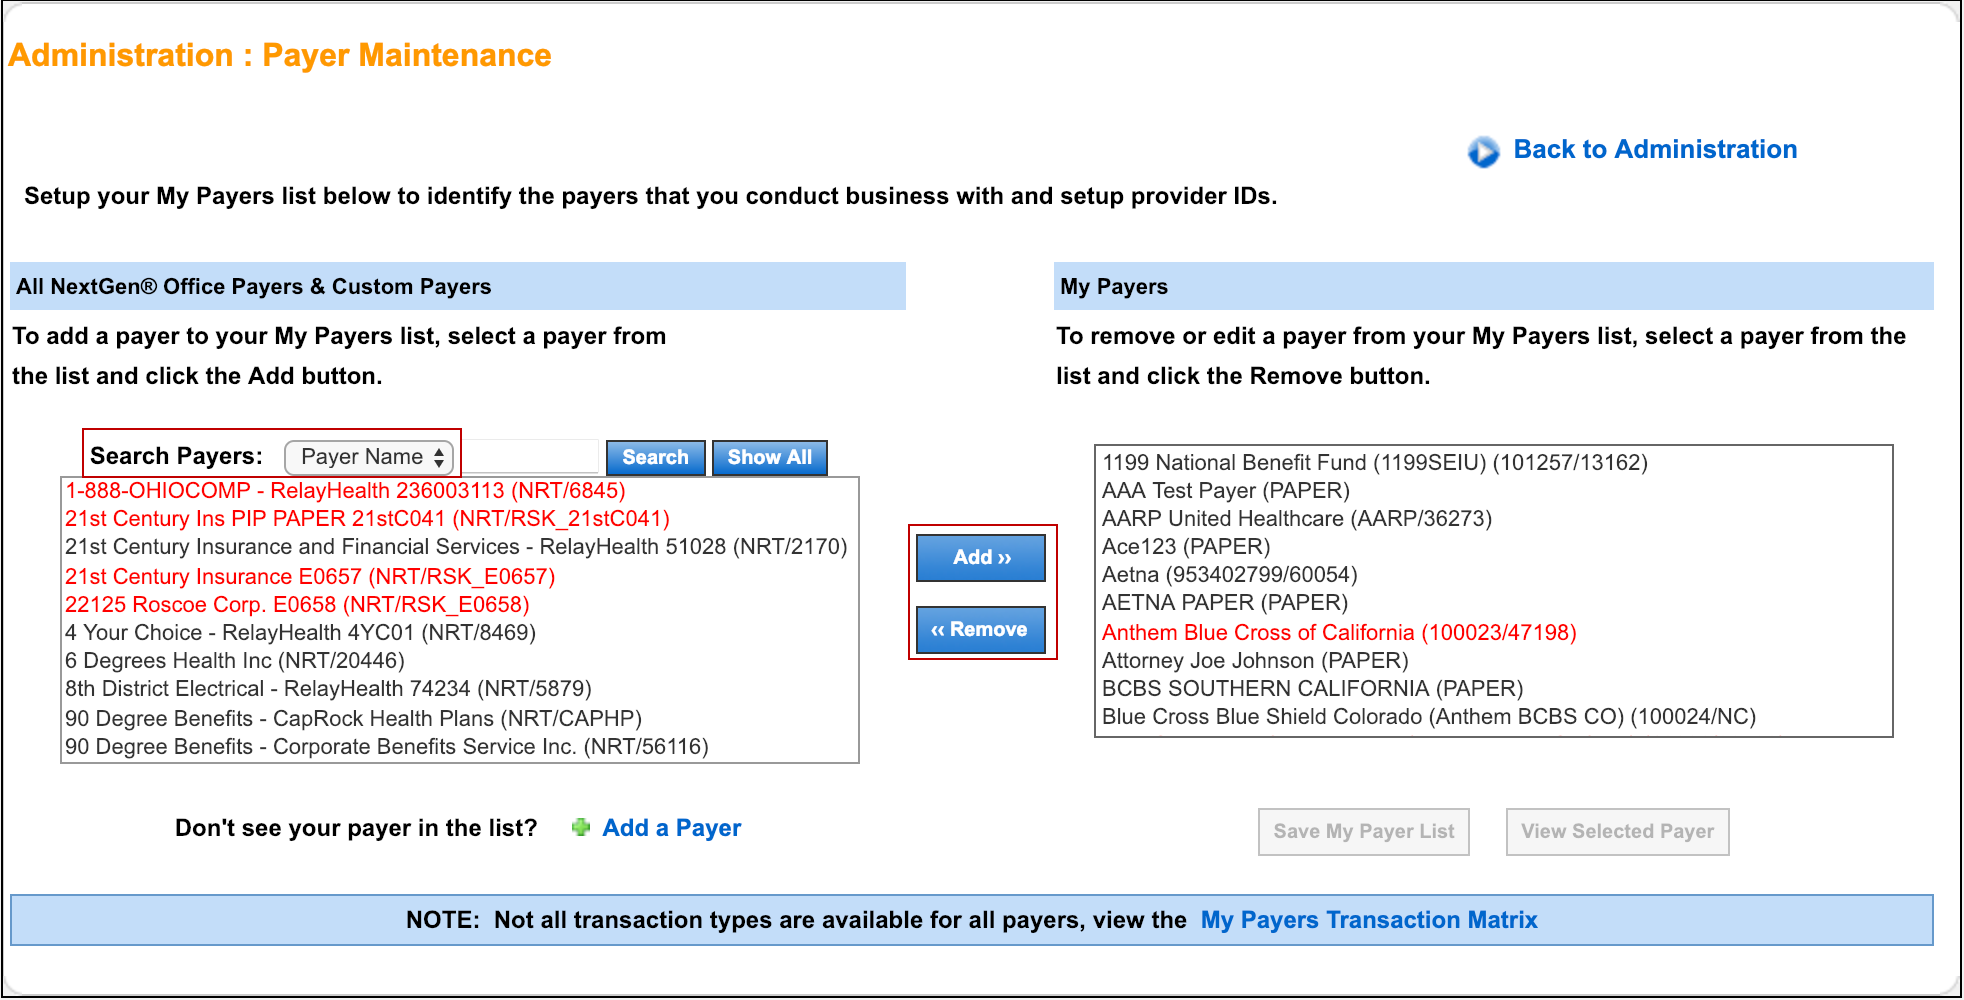Open the Add a Payer link
Screen dimensions: 1964x1000
[x=672, y=828]
